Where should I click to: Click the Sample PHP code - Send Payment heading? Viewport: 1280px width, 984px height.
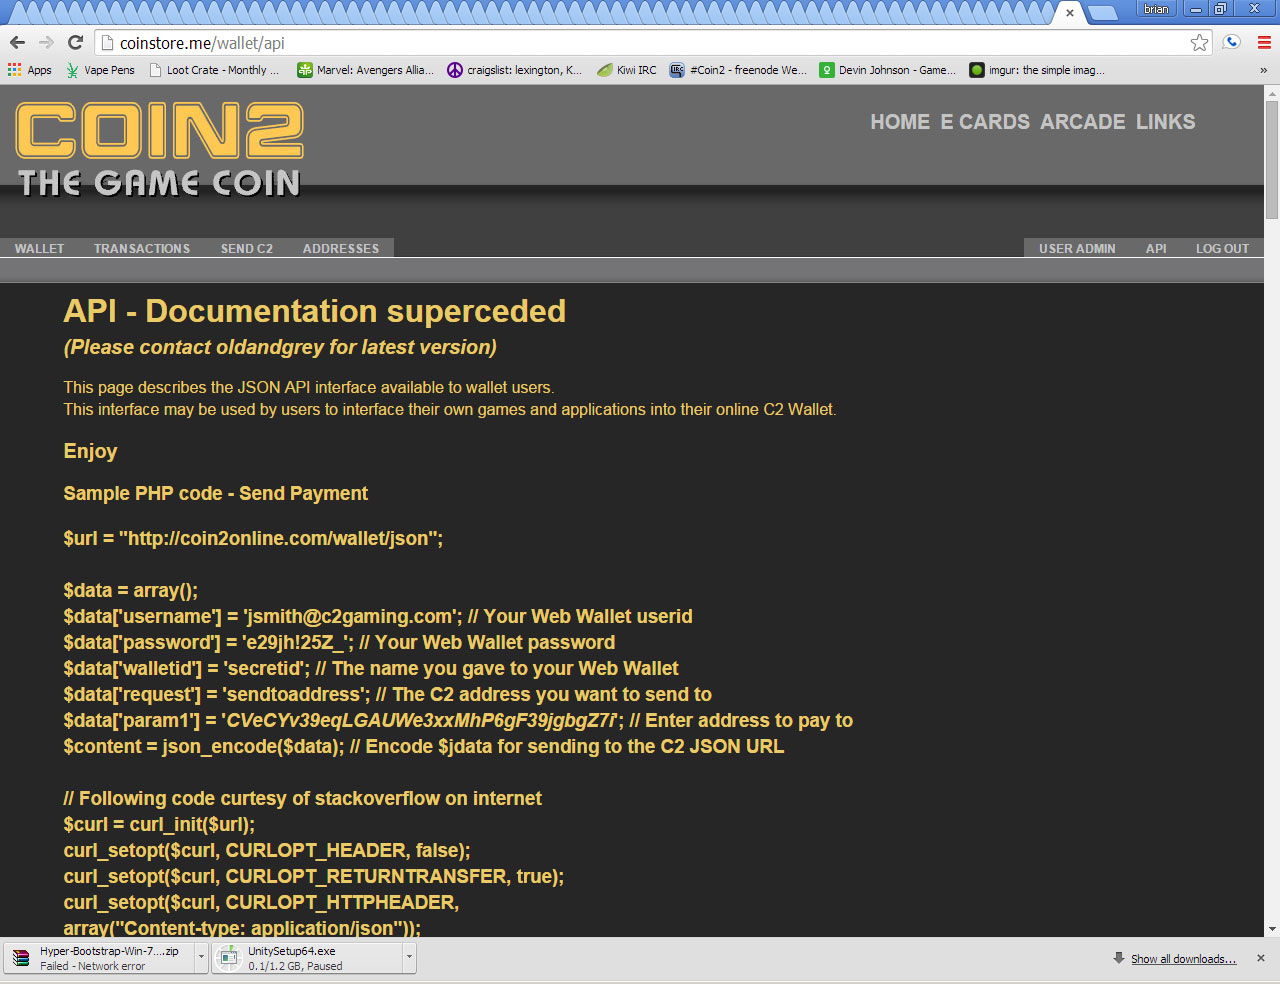coord(215,493)
